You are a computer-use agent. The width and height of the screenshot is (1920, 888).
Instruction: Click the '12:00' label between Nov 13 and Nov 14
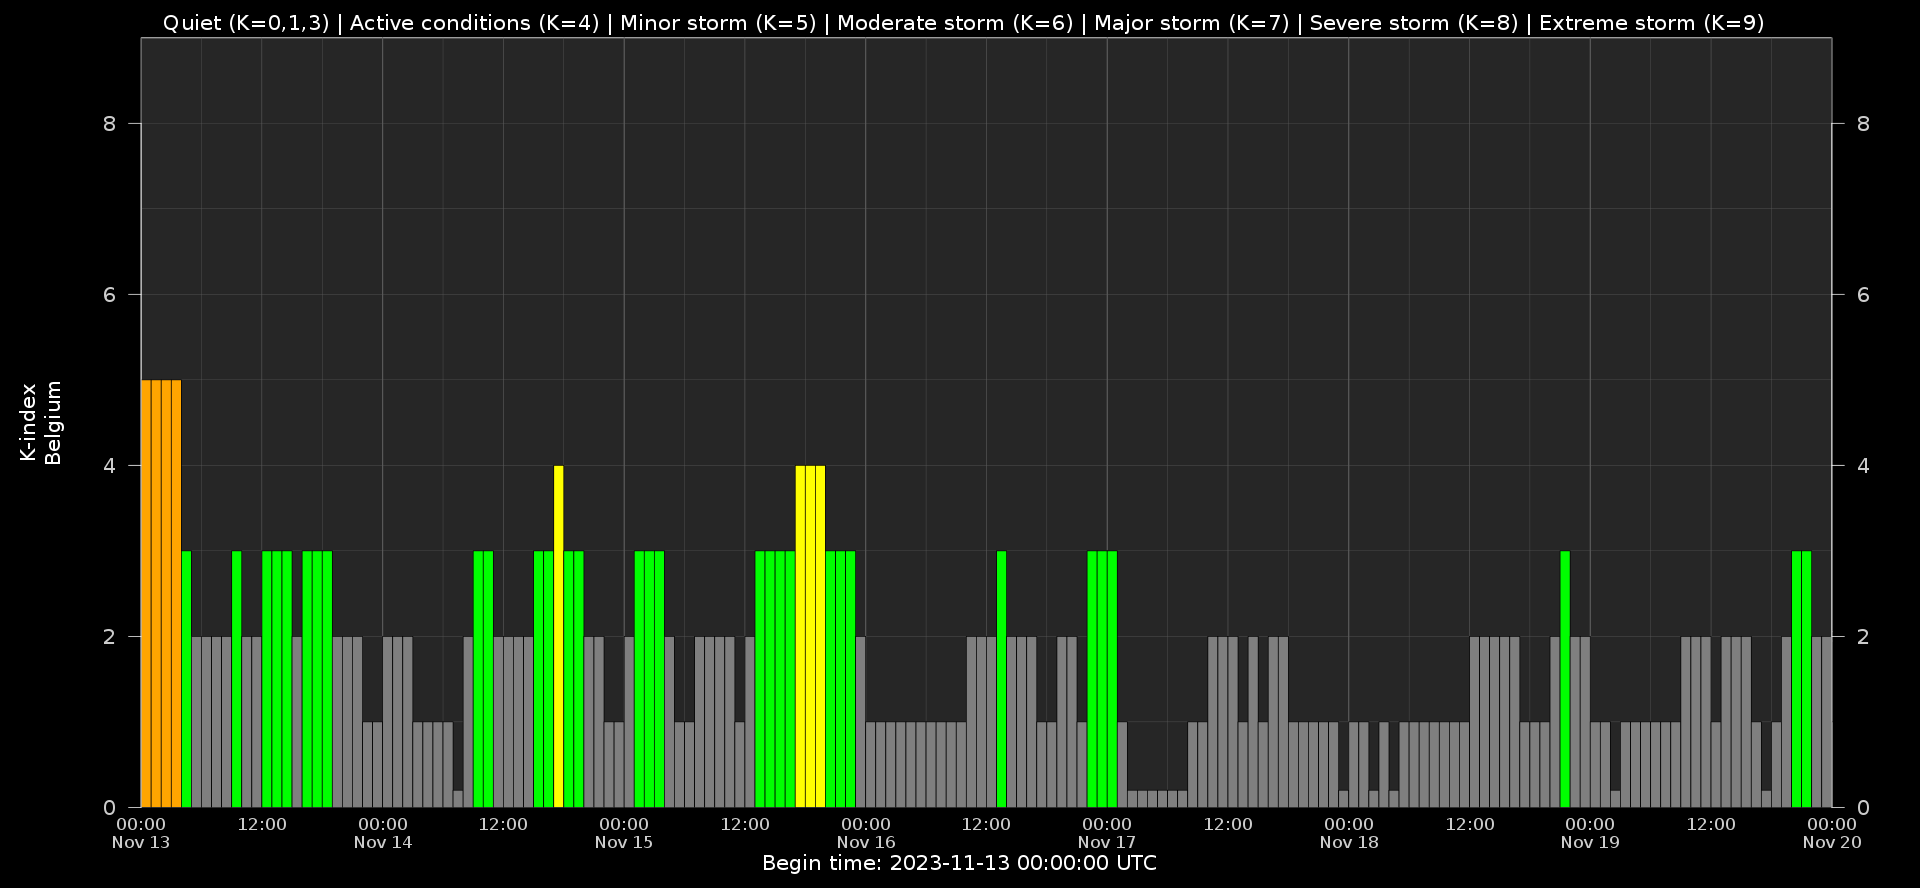(x=262, y=824)
